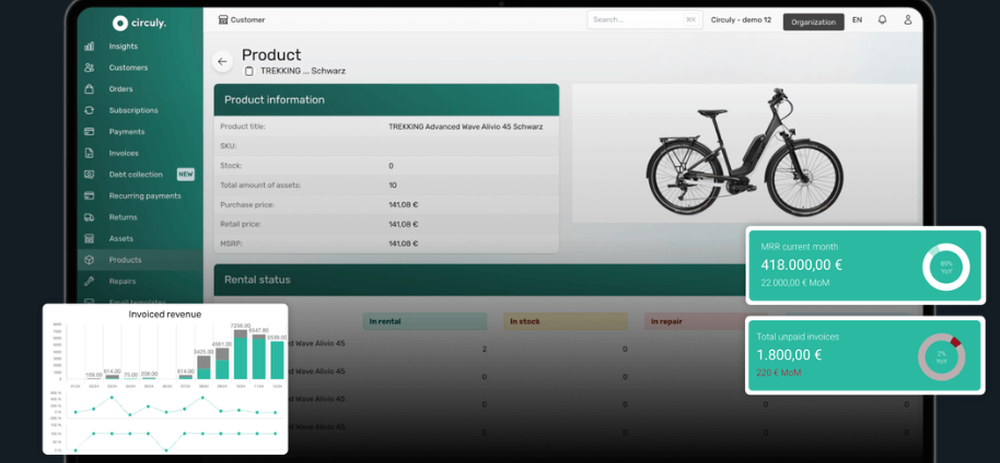The width and height of the screenshot is (1000, 463).
Task: Open Repairs in the sidebar
Action: coord(122,281)
